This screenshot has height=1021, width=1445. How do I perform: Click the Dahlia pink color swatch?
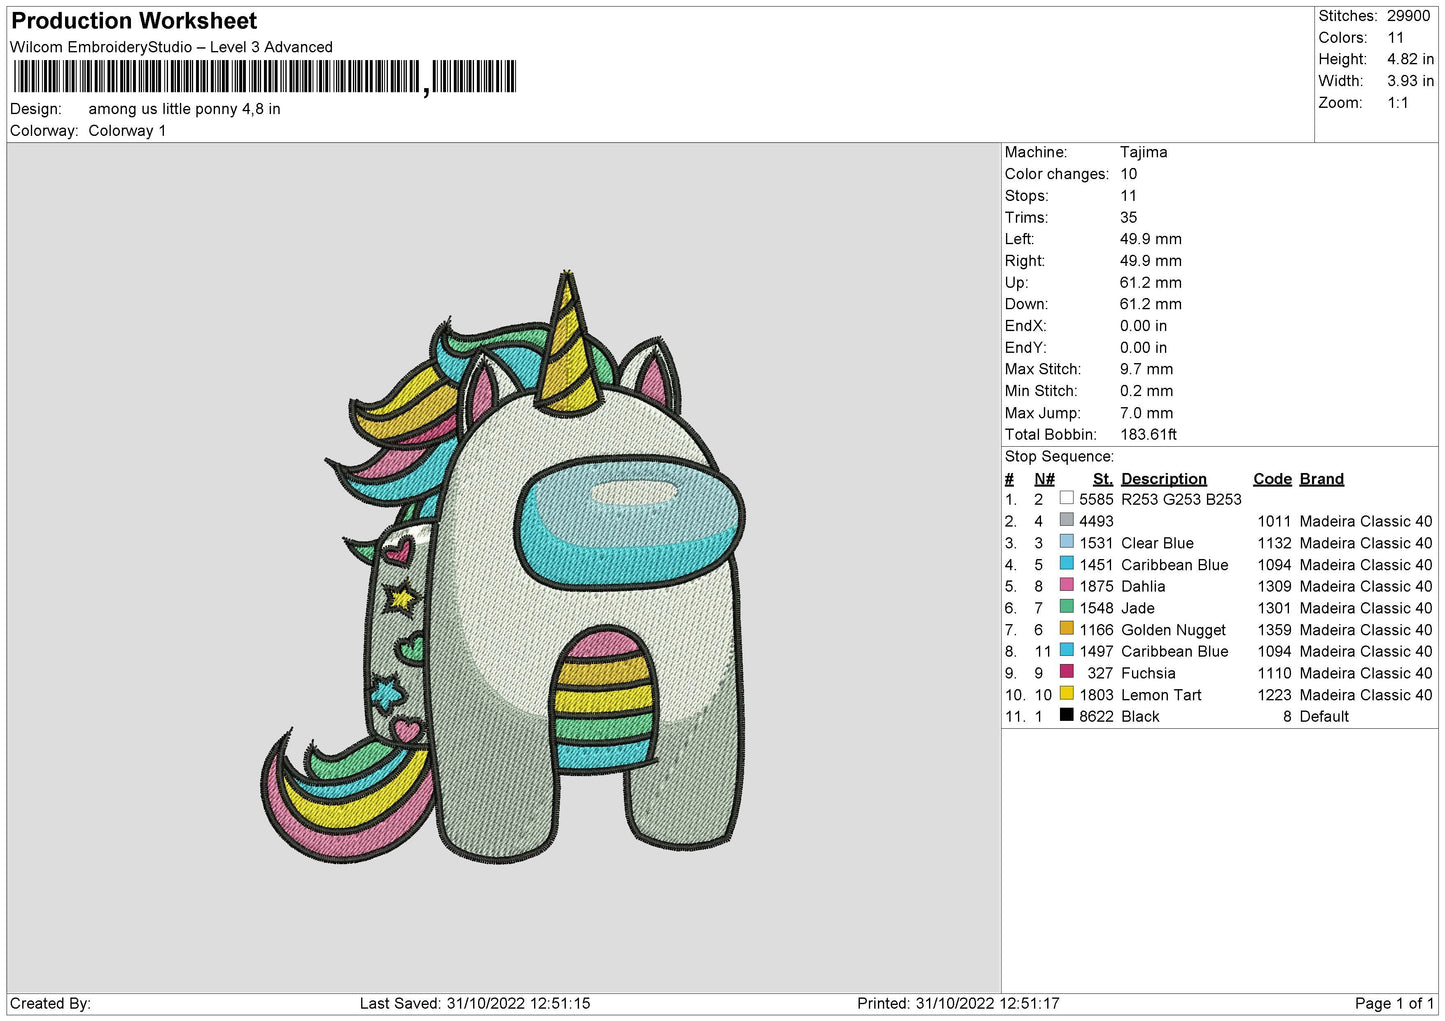pyautogui.click(x=1066, y=585)
